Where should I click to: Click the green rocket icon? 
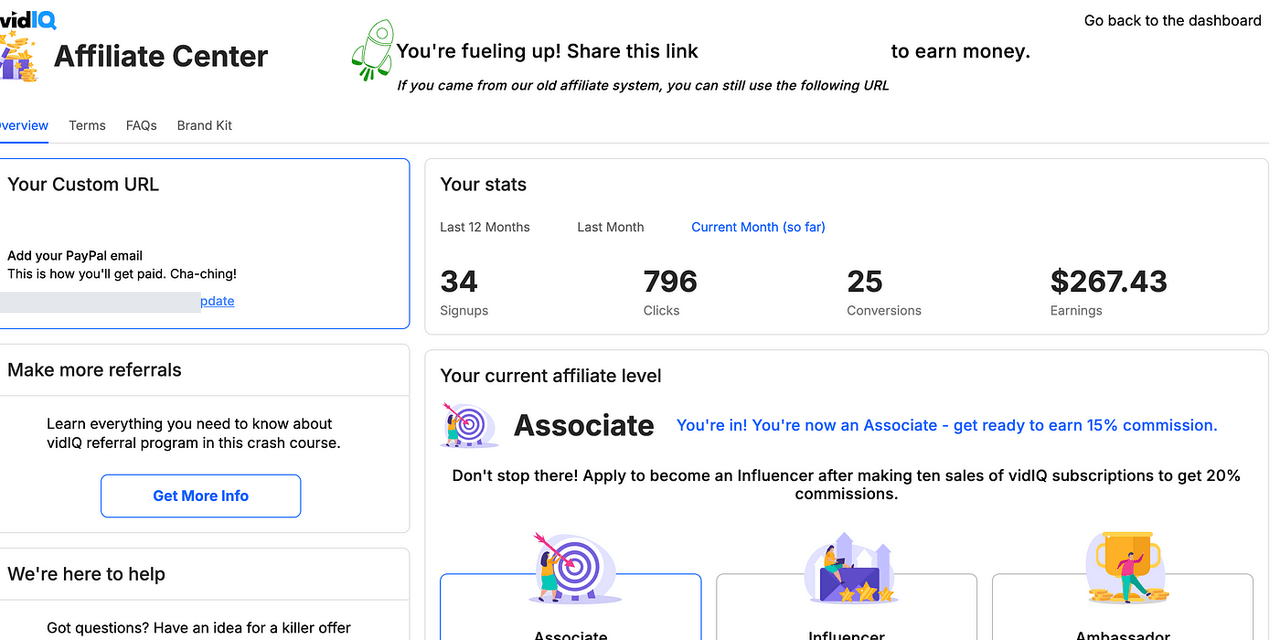[372, 51]
